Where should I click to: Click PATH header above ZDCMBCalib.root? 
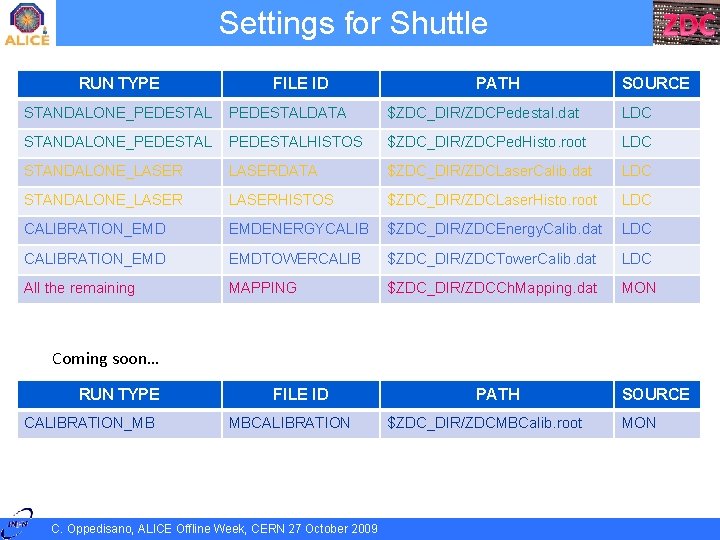coord(497,394)
